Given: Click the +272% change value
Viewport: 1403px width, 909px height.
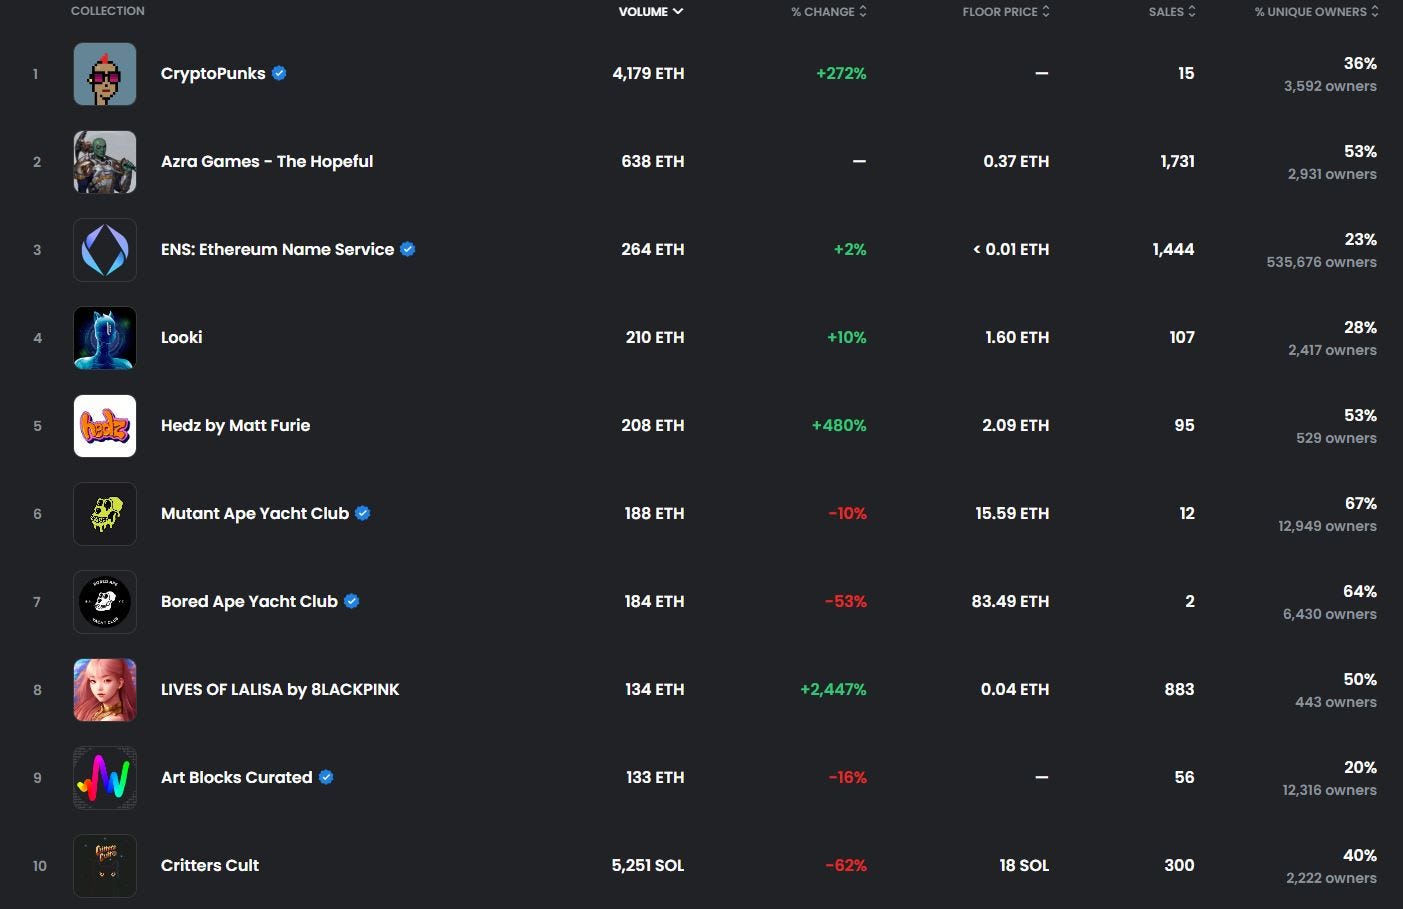Looking at the screenshot, I should (x=841, y=73).
